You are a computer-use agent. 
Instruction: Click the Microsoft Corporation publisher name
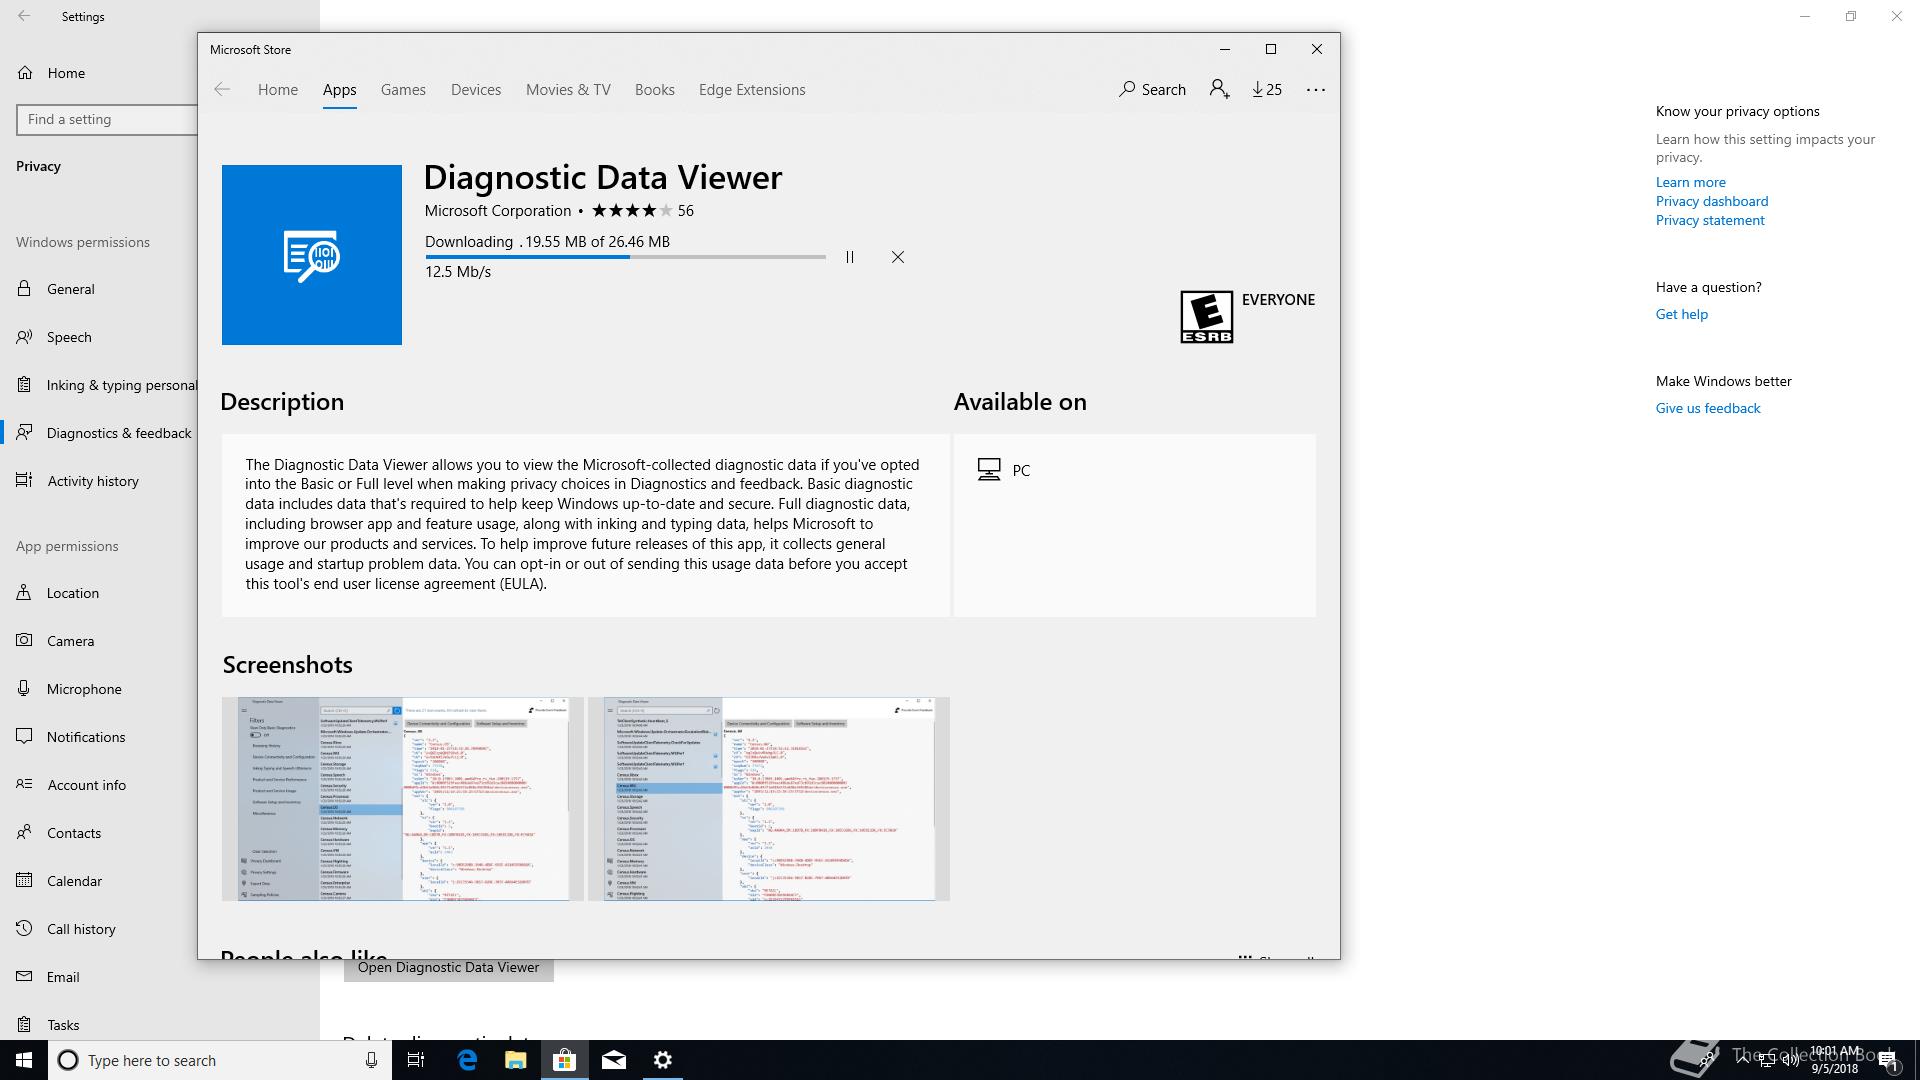pyautogui.click(x=498, y=210)
